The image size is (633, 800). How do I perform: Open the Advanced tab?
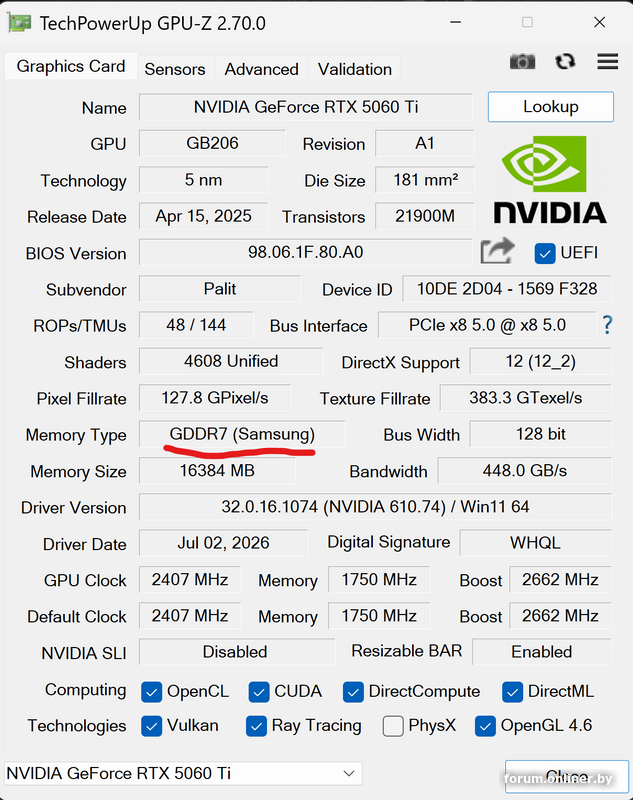click(261, 69)
